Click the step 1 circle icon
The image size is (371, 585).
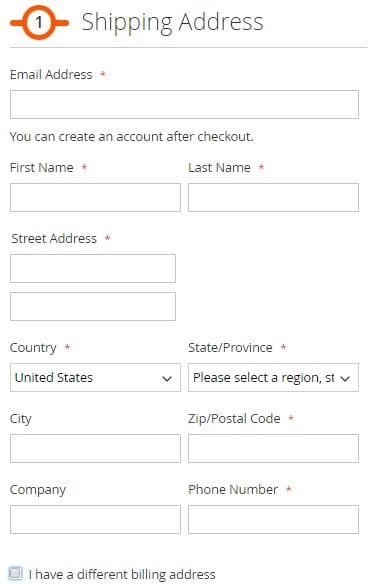tap(39, 23)
